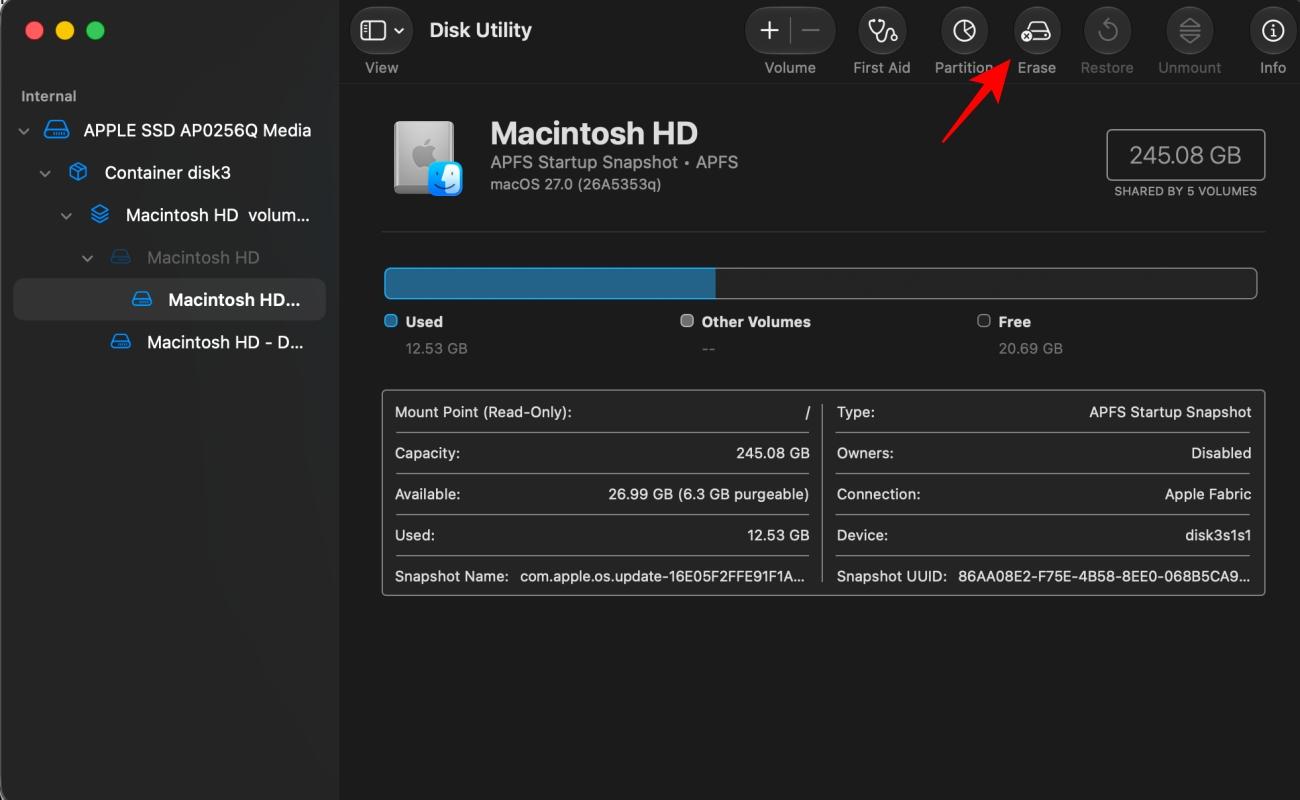Click the Capacity value 245.08 GB in table
The width and height of the screenshot is (1300, 800).
point(773,453)
